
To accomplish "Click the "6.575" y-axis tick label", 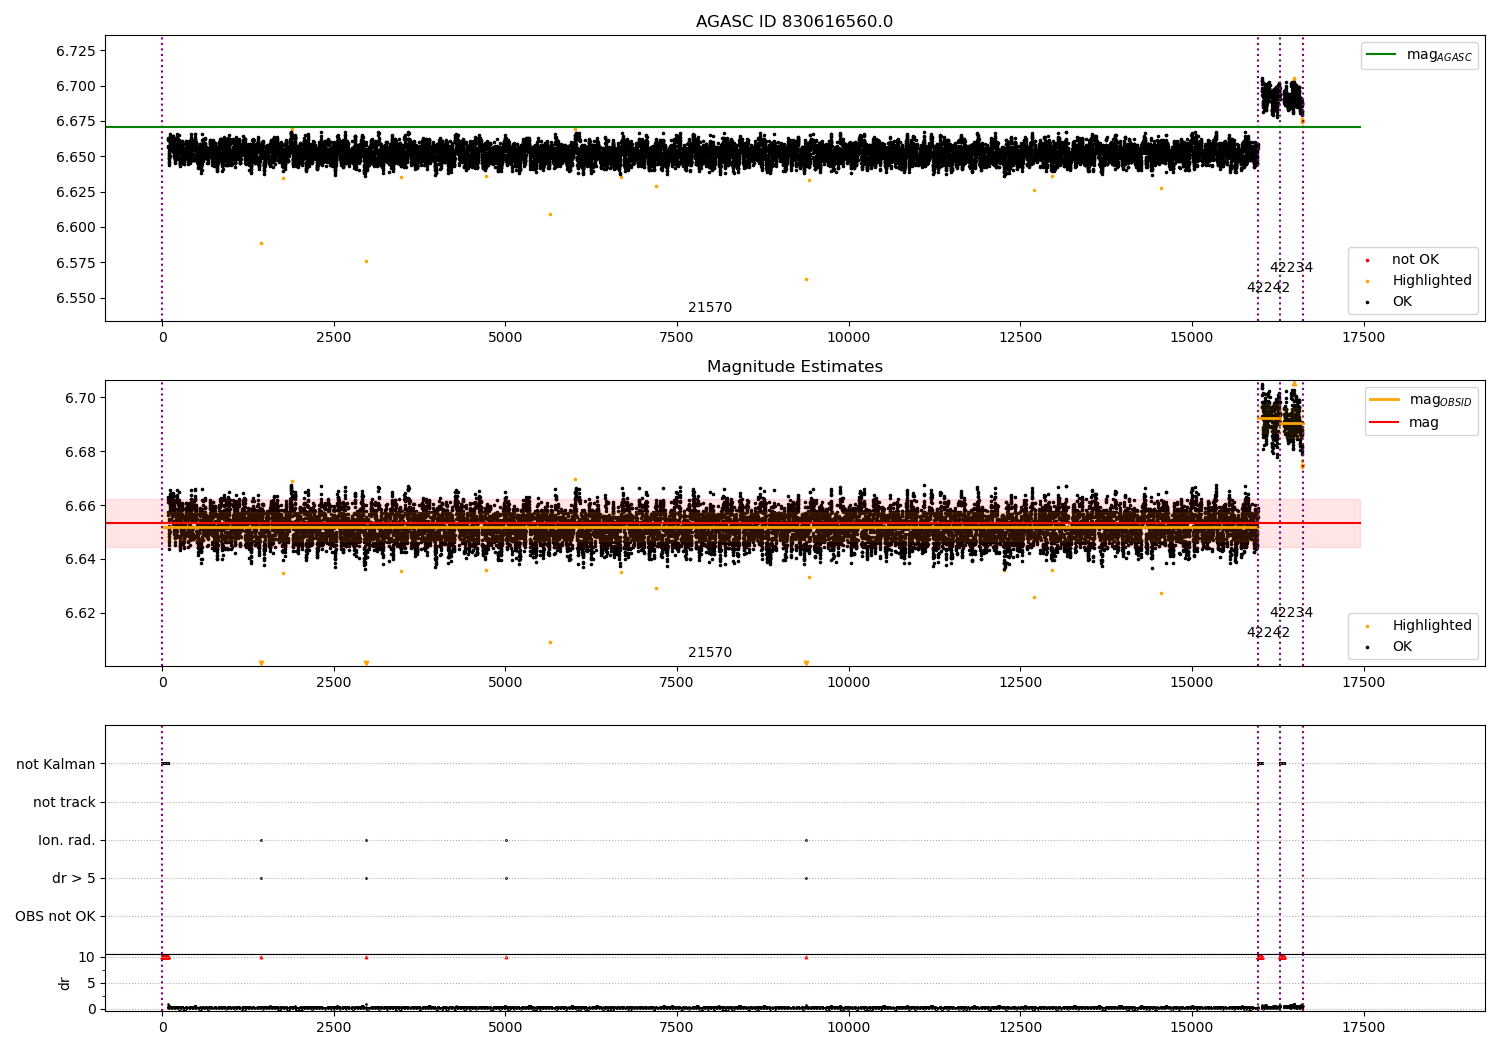I will pyautogui.click(x=75, y=263).
